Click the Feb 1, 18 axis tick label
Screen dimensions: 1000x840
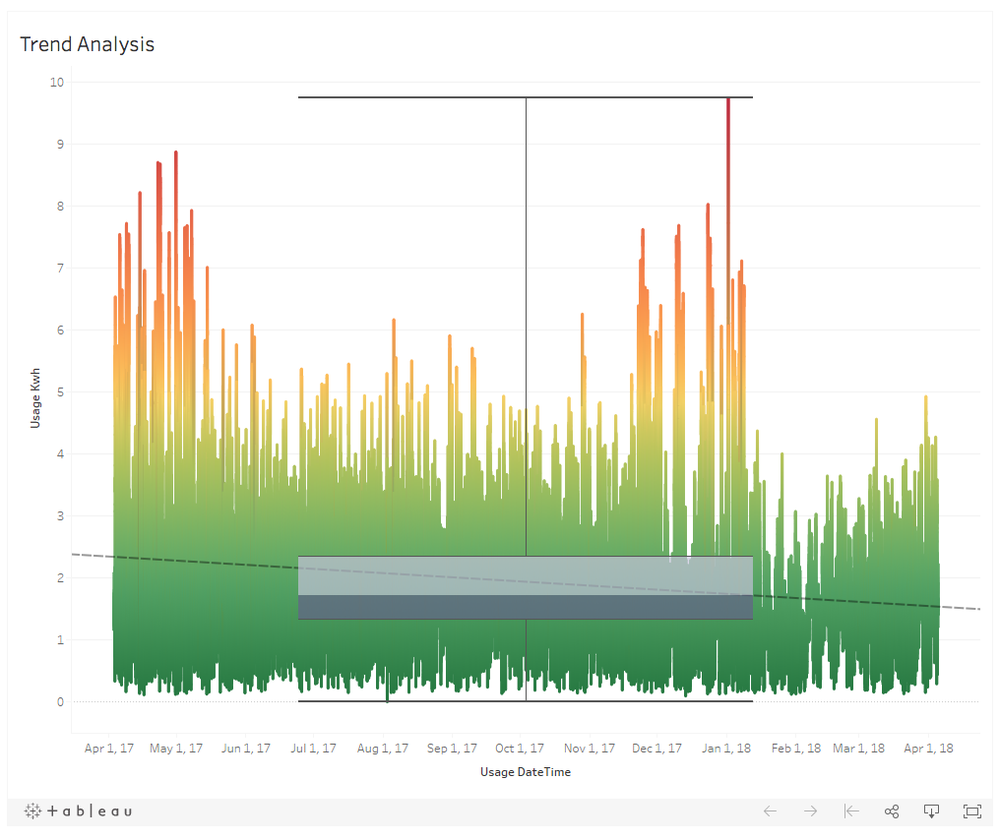796,748
